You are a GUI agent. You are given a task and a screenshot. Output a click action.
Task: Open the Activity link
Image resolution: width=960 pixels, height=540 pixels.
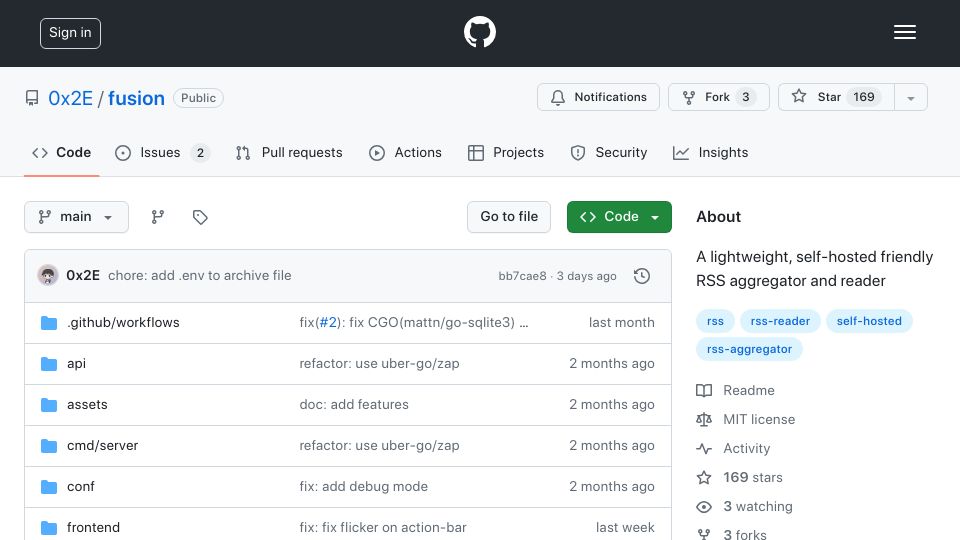click(x=746, y=449)
